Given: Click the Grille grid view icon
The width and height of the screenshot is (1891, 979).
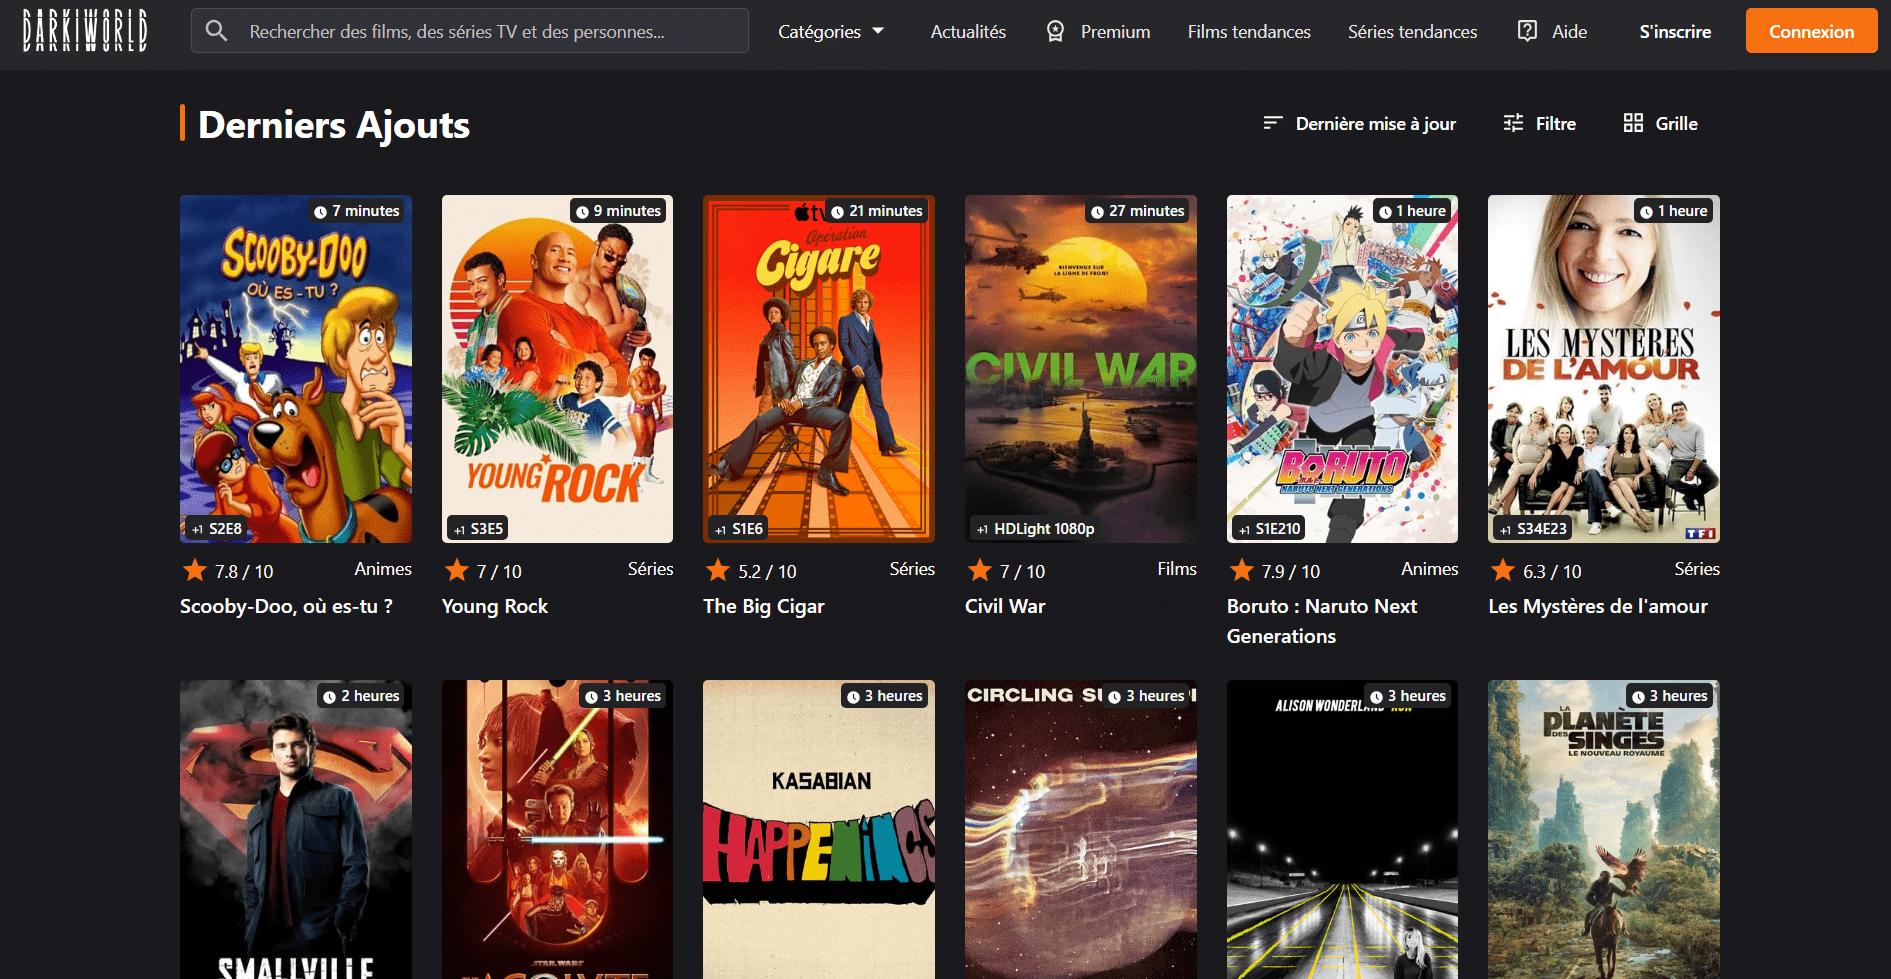Looking at the screenshot, I should tap(1633, 123).
